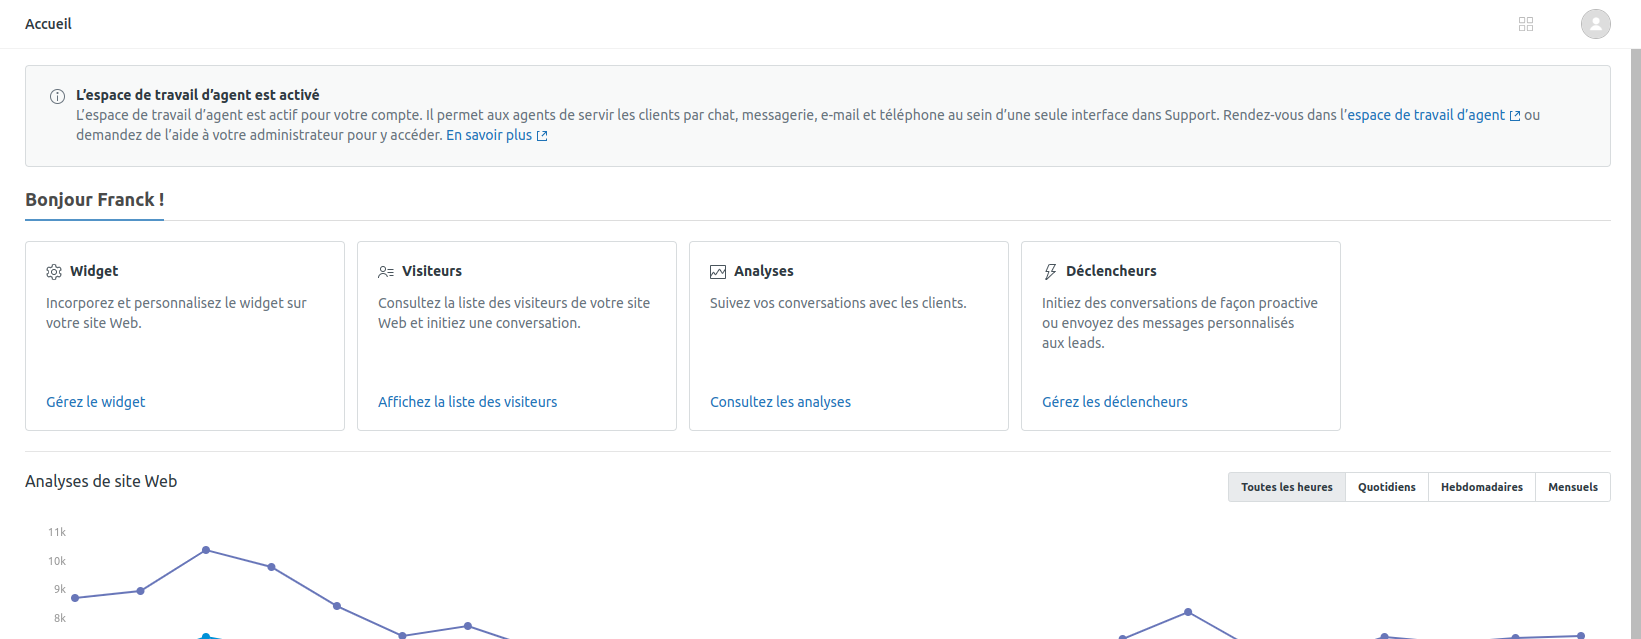The image size is (1641, 639).
Task: Open the products grid icon in header
Action: pyautogui.click(x=1525, y=24)
